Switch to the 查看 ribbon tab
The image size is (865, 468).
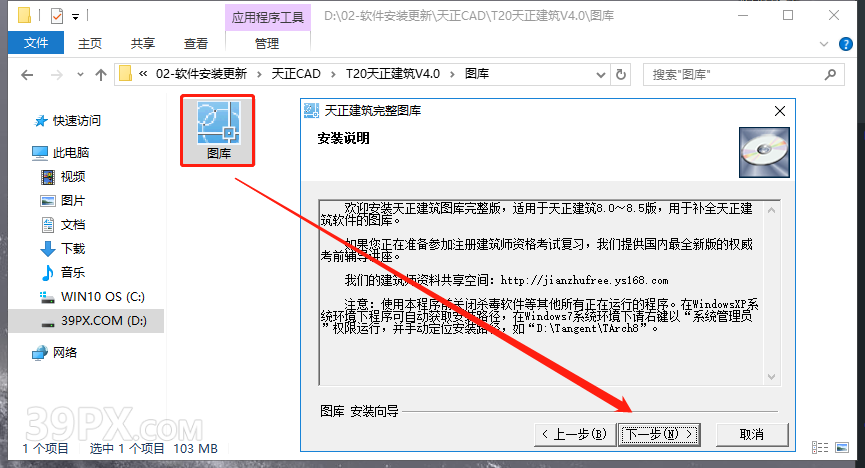coord(195,44)
